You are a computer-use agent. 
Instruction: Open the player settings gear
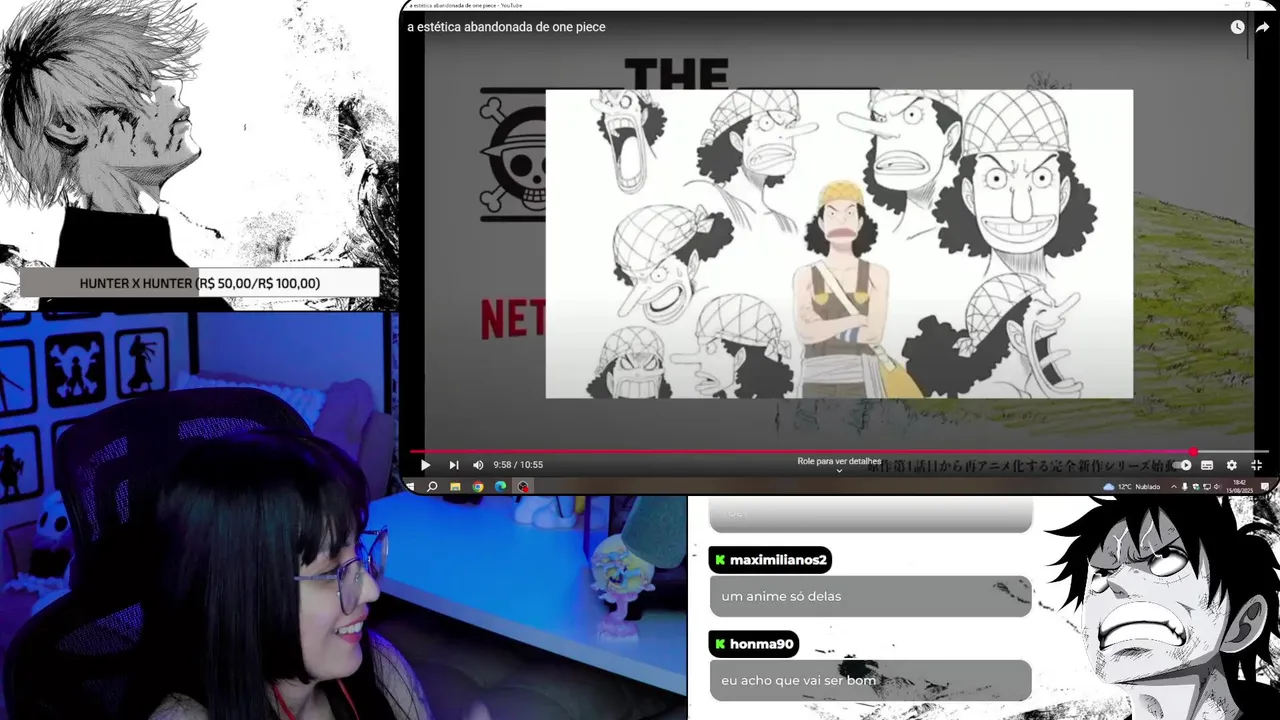(x=1231, y=465)
